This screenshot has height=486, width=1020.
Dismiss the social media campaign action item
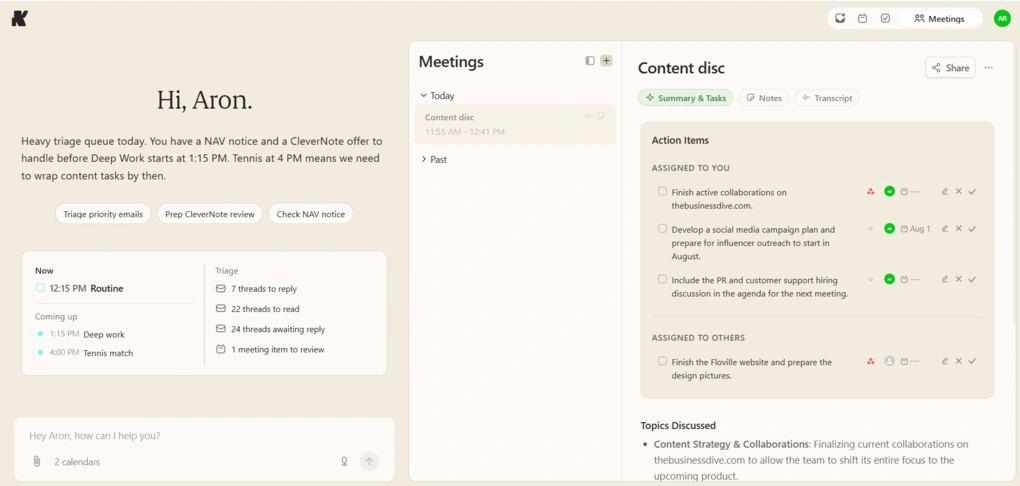point(958,228)
